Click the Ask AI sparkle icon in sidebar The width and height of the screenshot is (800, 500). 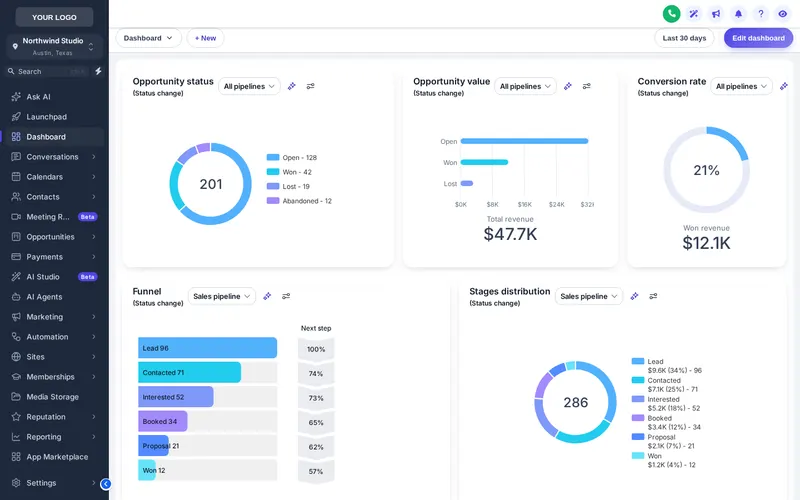click(x=16, y=96)
